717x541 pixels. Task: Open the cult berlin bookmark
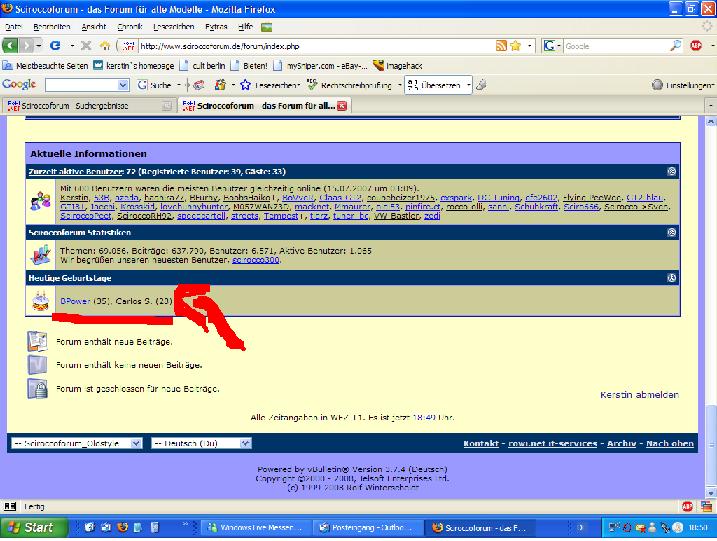[x=203, y=65]
